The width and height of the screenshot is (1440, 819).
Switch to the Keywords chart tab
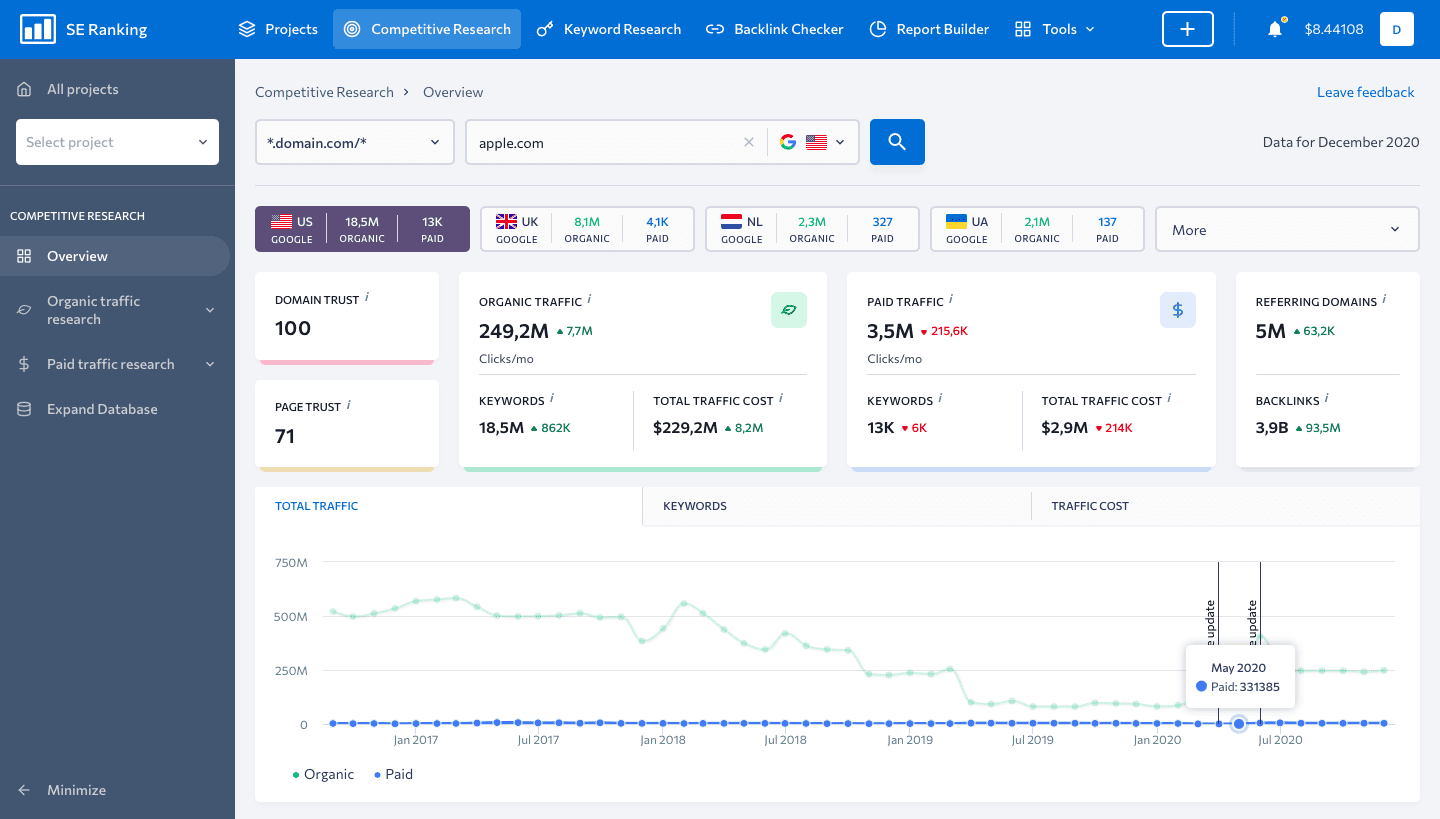(x=836, y=506)
